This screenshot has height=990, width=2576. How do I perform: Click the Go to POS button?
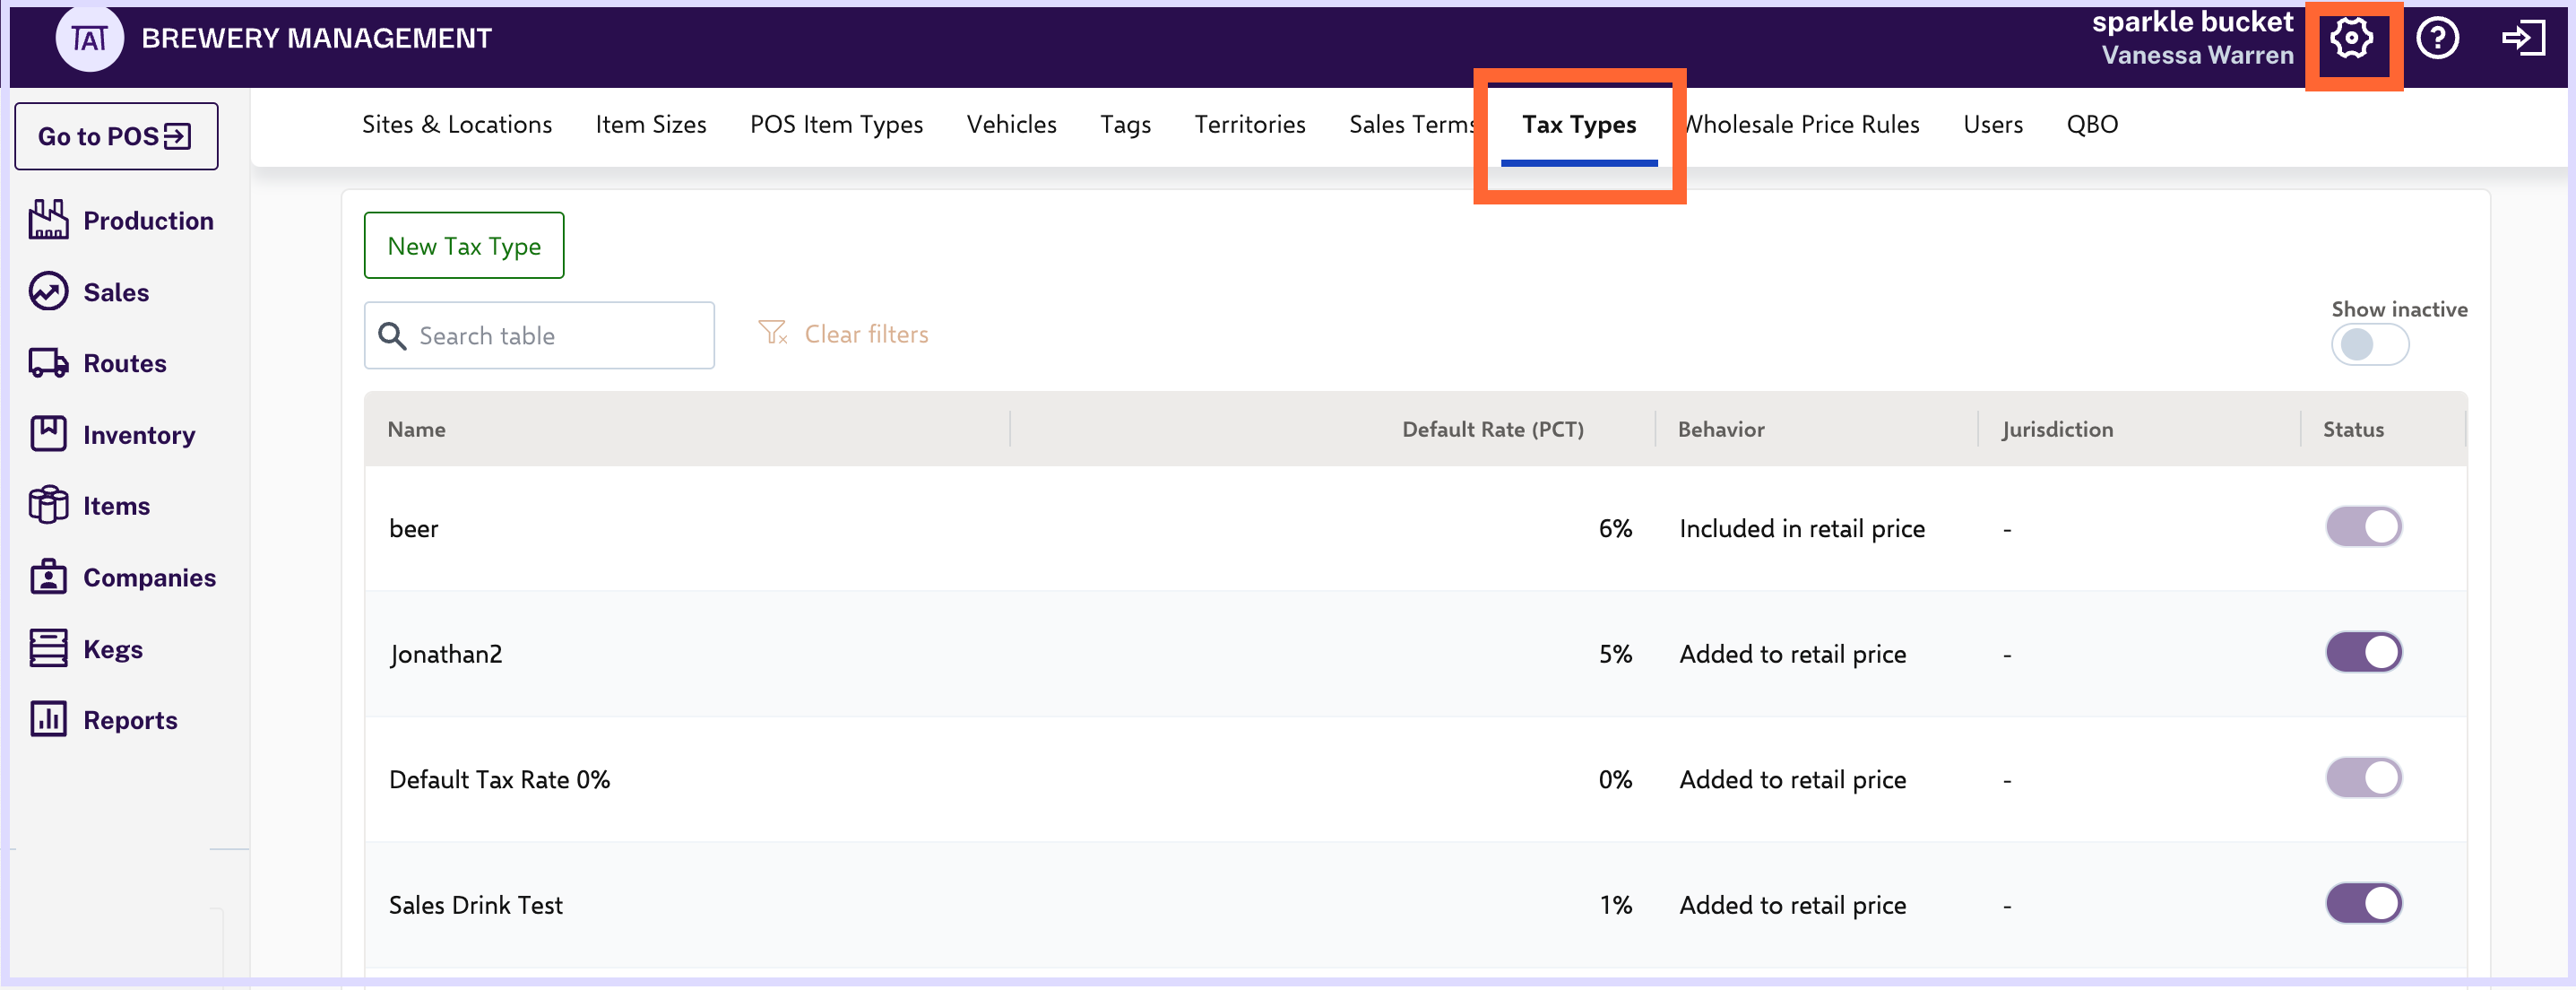(116, 136)
